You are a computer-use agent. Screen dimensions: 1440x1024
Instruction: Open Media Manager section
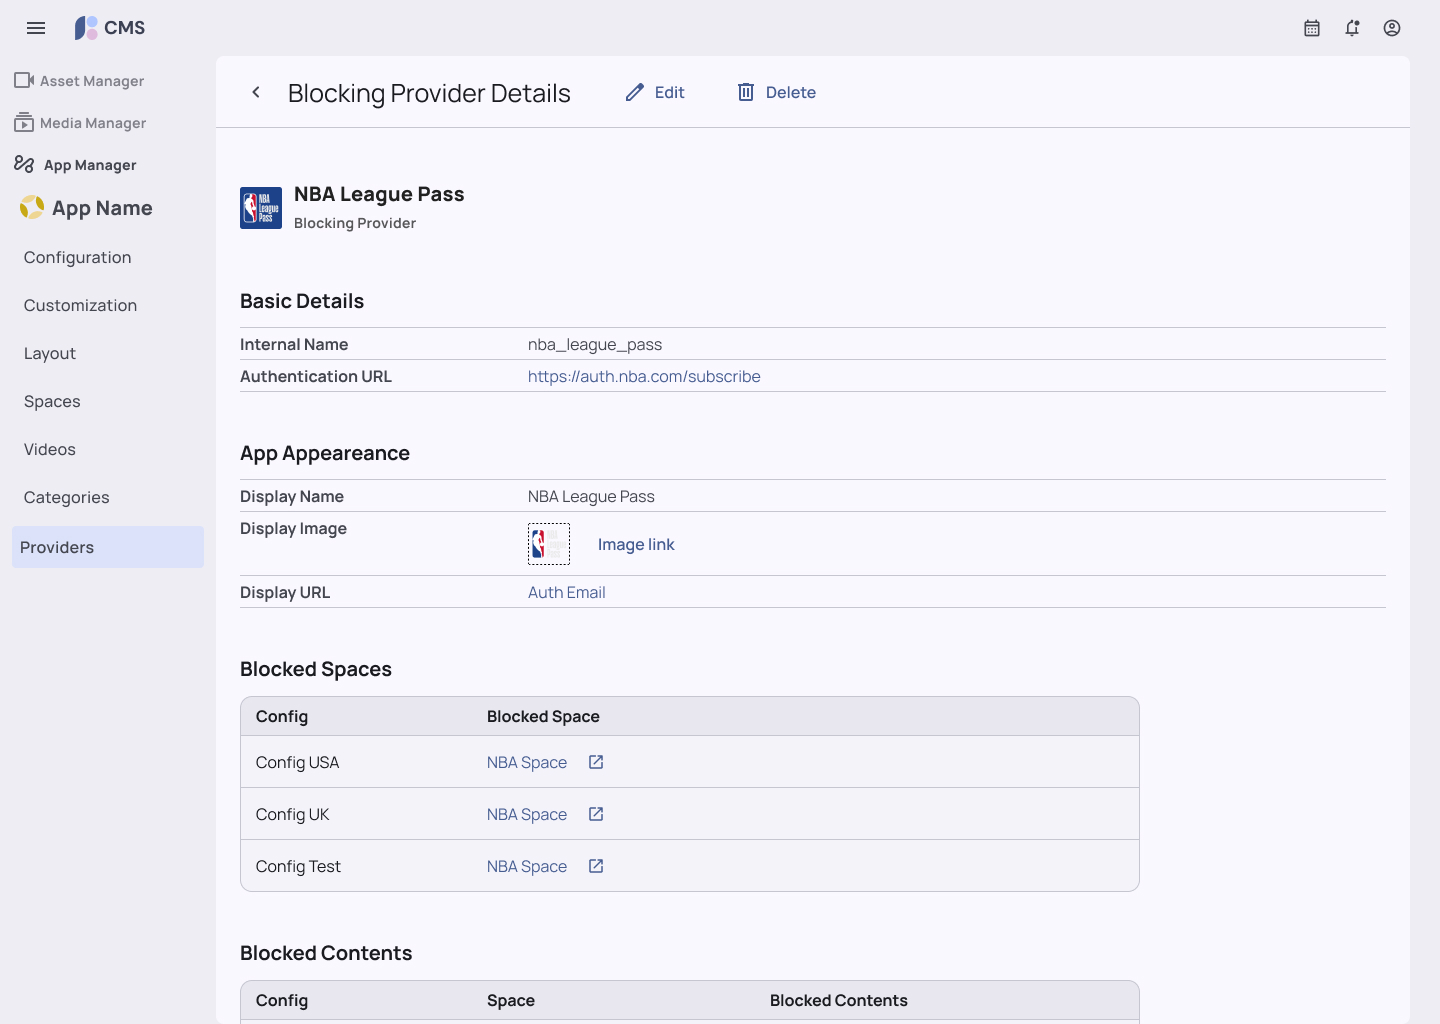pyautogui.click(x=93, y=123)
